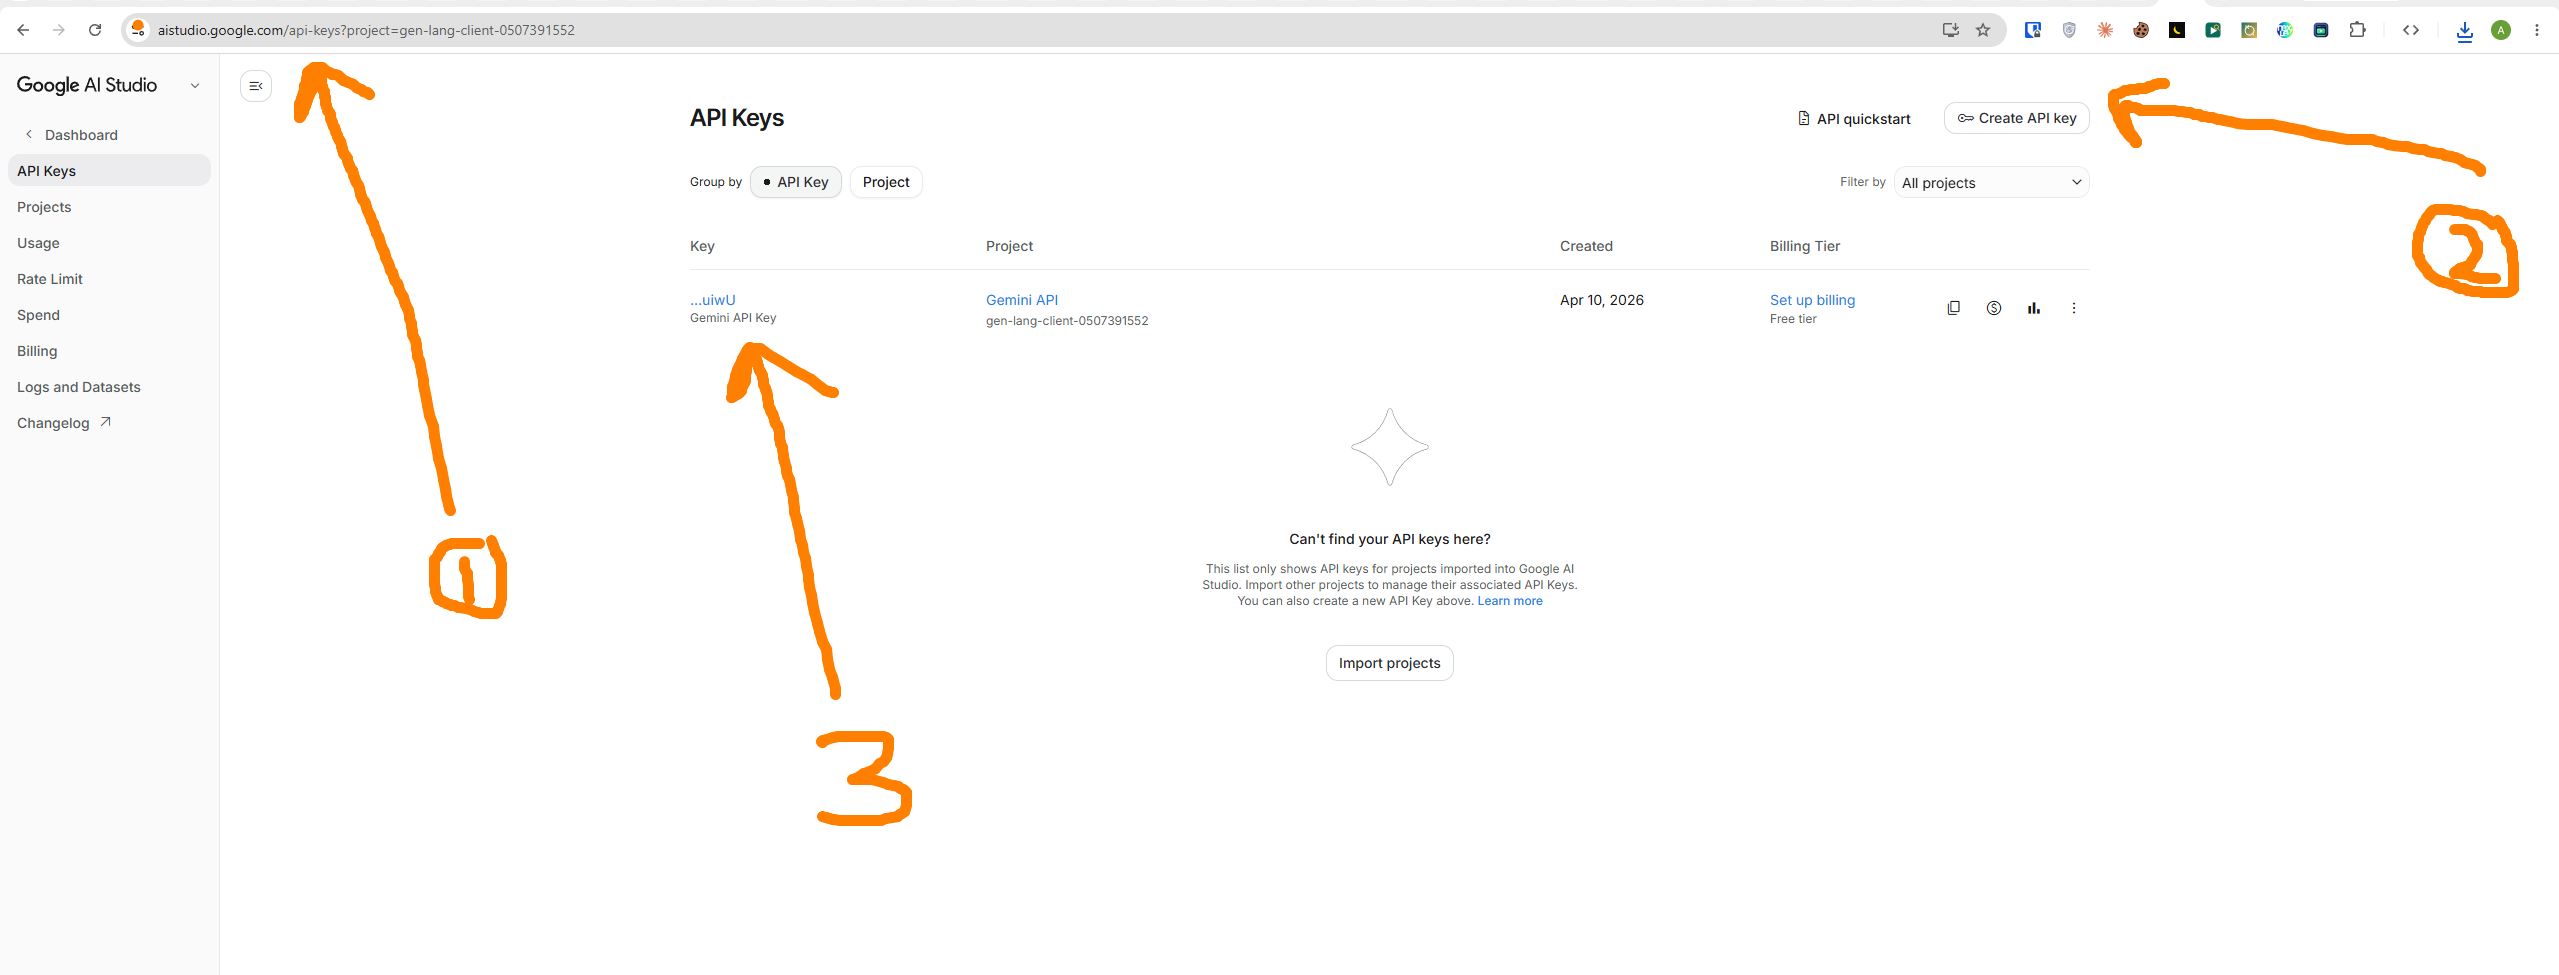The image size is (2559, 975).
Task: Open the dark blue screen recorder extension
Action: pos(2321,30)
